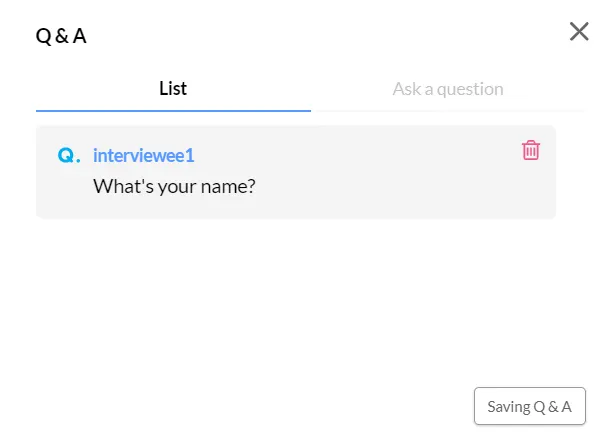Tap the red trash can icon
The width and height of the screenshot is (613, 432).
tap(531, 150)
